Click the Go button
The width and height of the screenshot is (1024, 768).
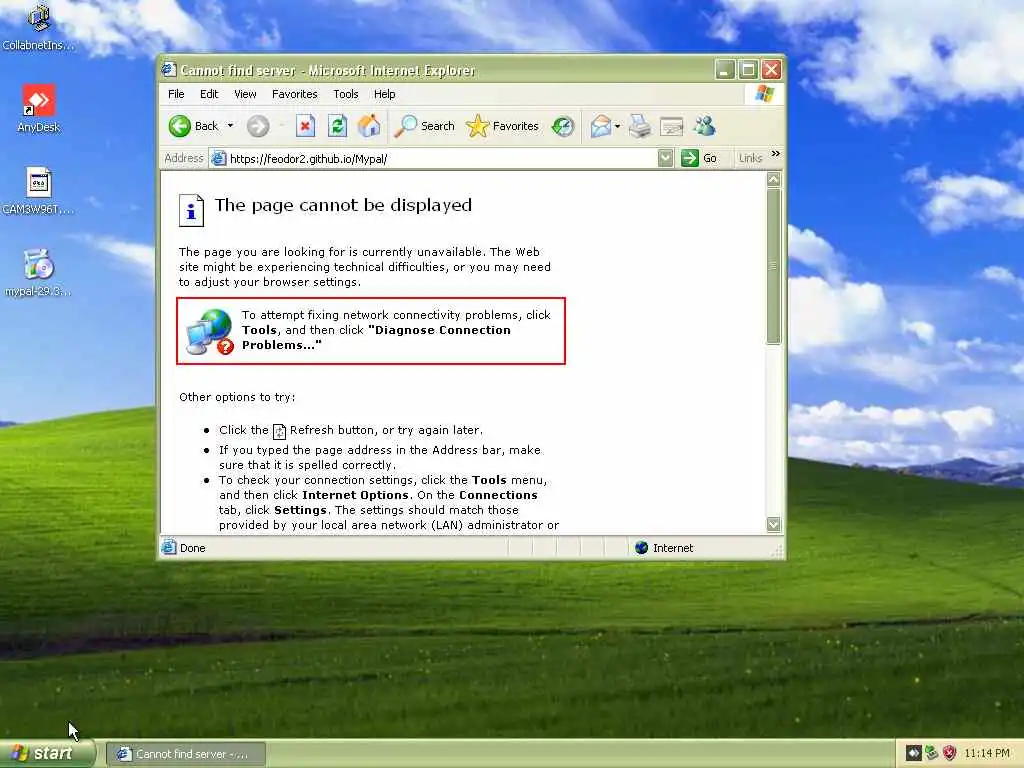tap(699, 158)
